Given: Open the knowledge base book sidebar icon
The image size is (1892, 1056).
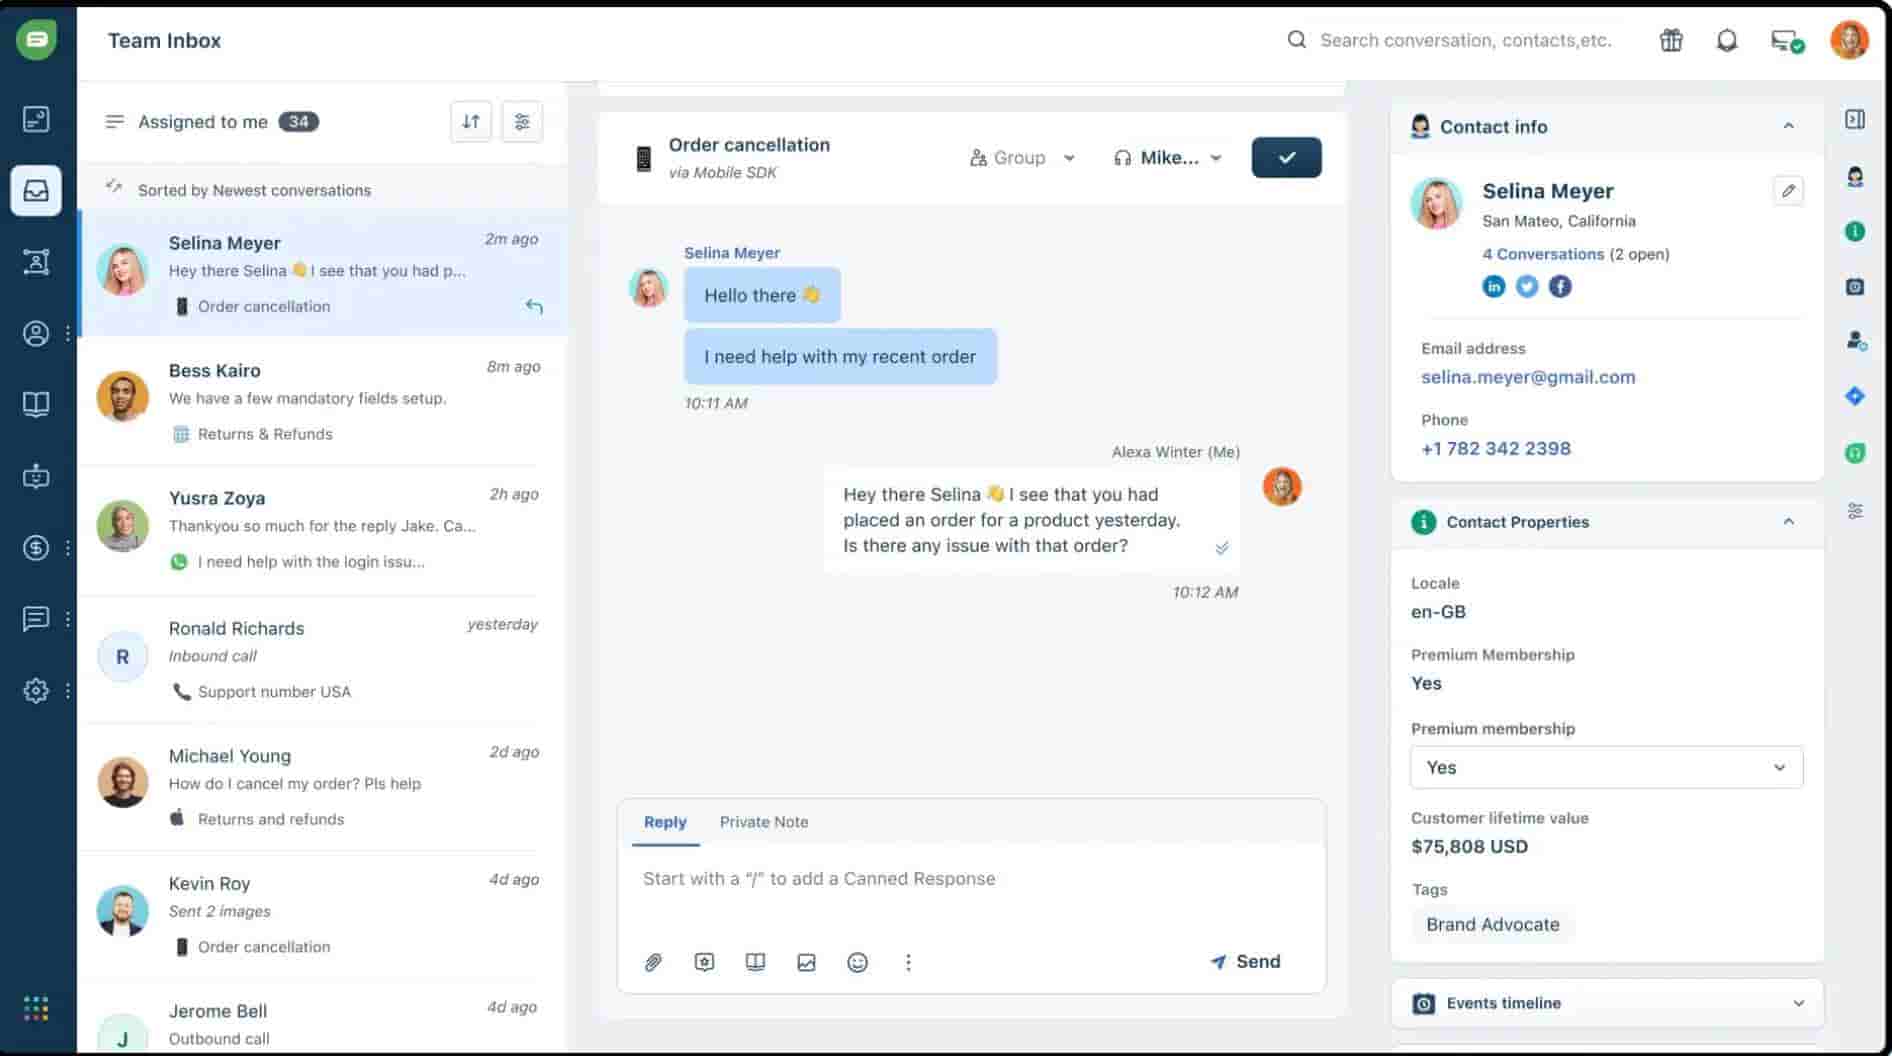Looking at the screenshot, I should tap(36, 404).
